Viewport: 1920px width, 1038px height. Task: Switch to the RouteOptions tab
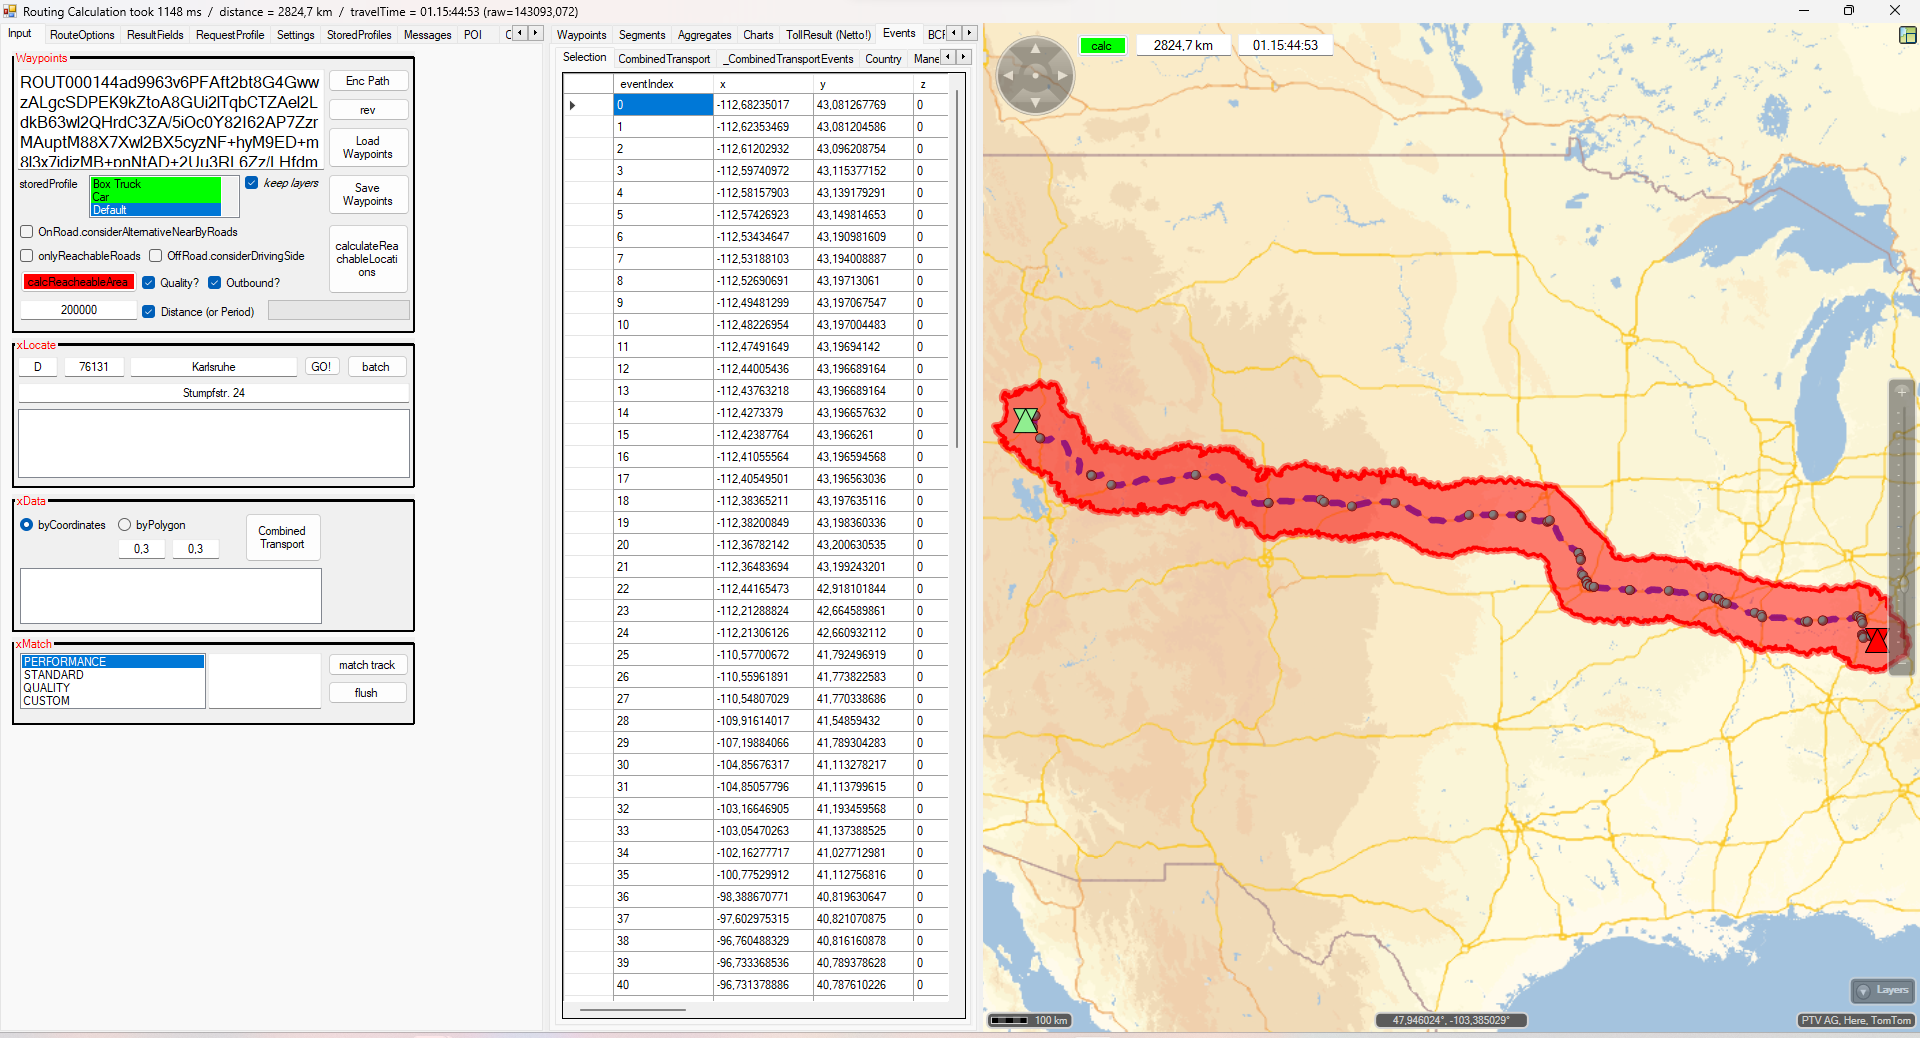click(82, 35)
